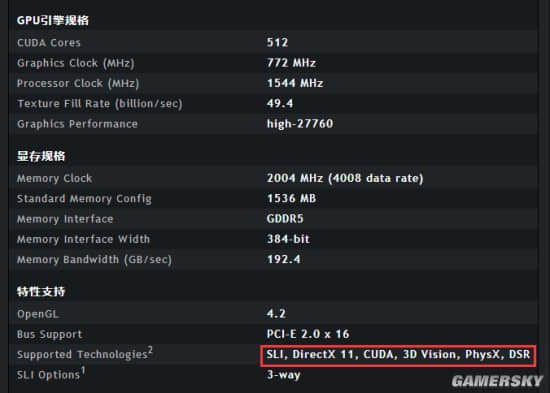Click the Supported Technologies footnote label
This screenshot has width=550, height=393.
pos(85,354)
